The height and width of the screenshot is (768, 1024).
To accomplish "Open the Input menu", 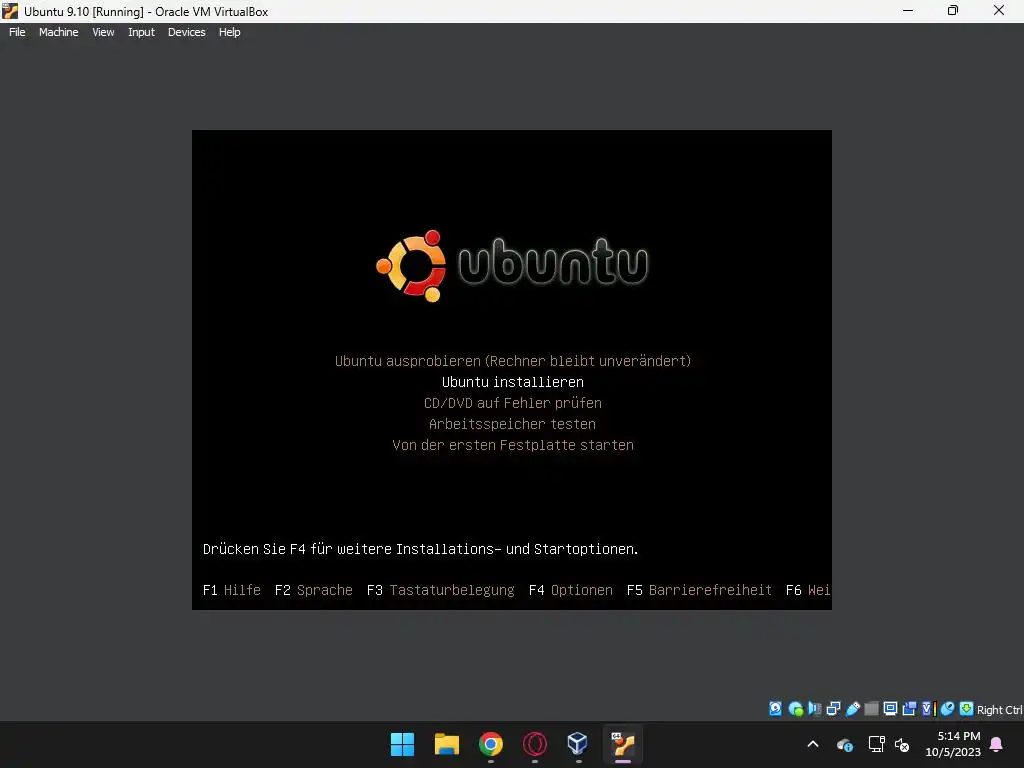I will [141, 32].
